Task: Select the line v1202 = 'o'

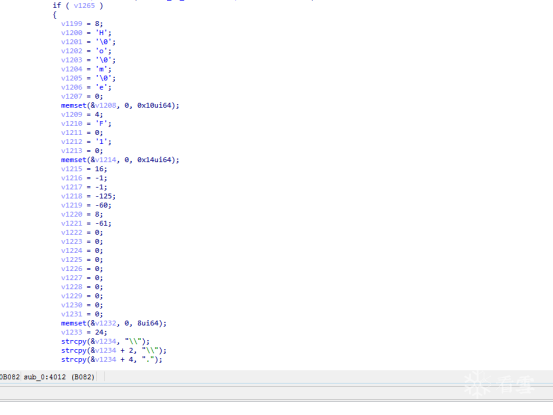Action: coord(86,51)
